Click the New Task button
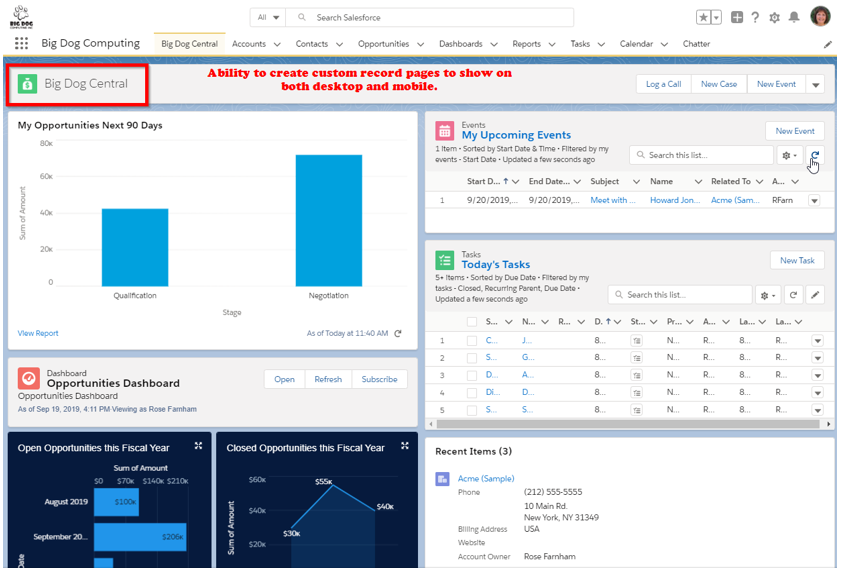Image resolution: width=844 pixels, height=574 pixels. [x=797, y=261]
